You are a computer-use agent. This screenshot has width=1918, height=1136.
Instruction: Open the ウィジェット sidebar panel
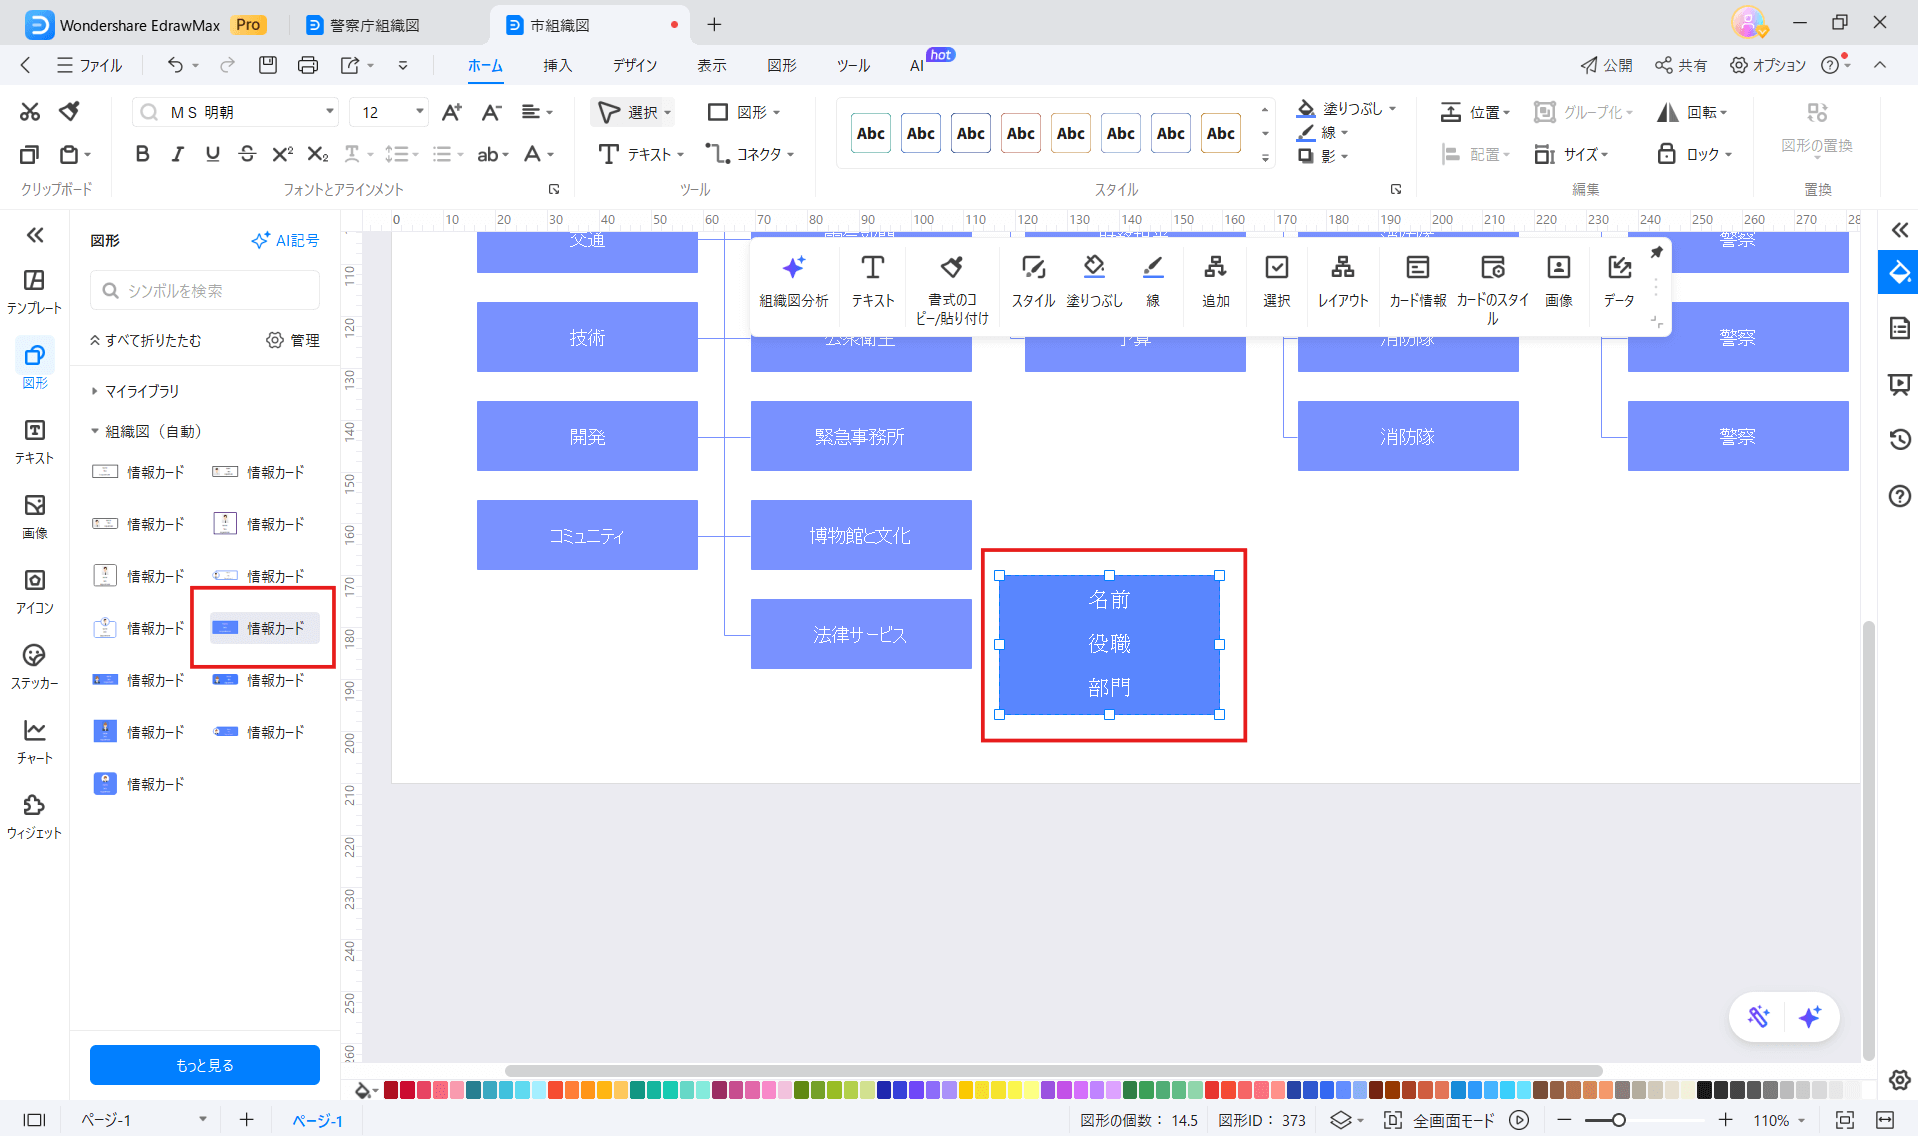pyautogui.click(x=34, y=816)
